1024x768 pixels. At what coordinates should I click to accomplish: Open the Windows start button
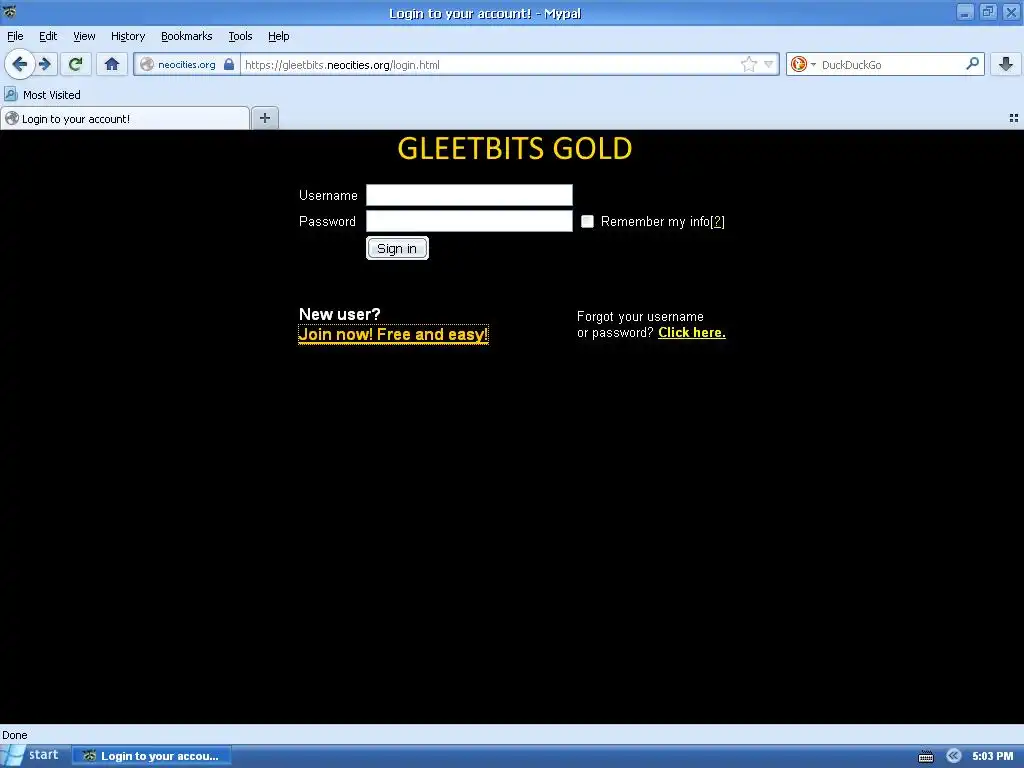(x=31, y=755)
